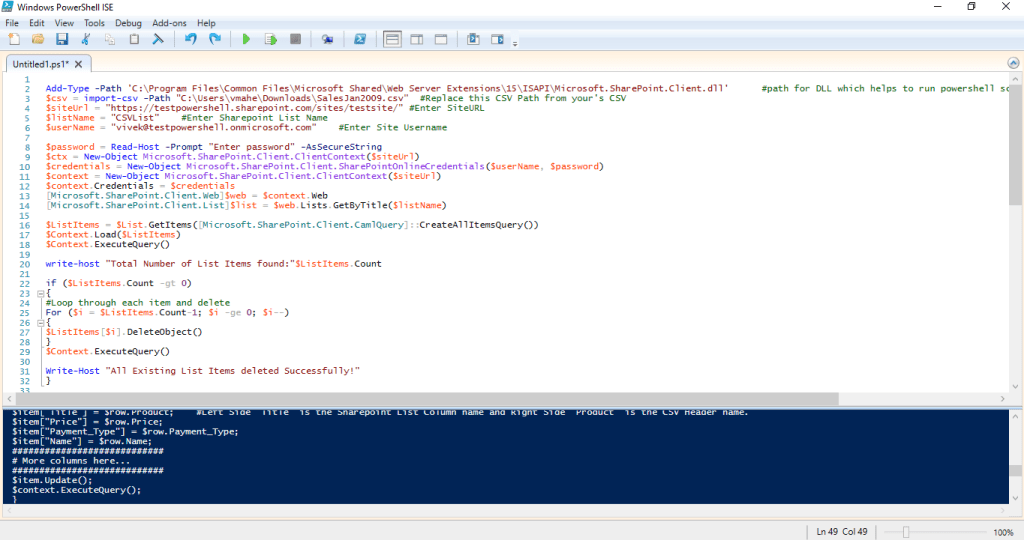Show command add-on pane
Screen dimensions: 1024x540
pyautogui.click(x=497, y=39)
